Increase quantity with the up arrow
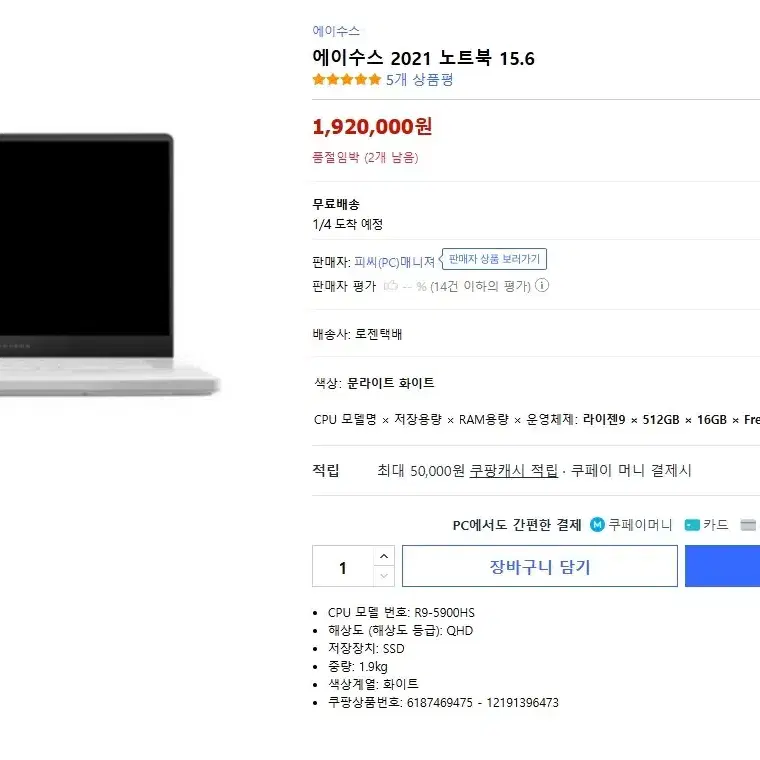 coord(384,556)
